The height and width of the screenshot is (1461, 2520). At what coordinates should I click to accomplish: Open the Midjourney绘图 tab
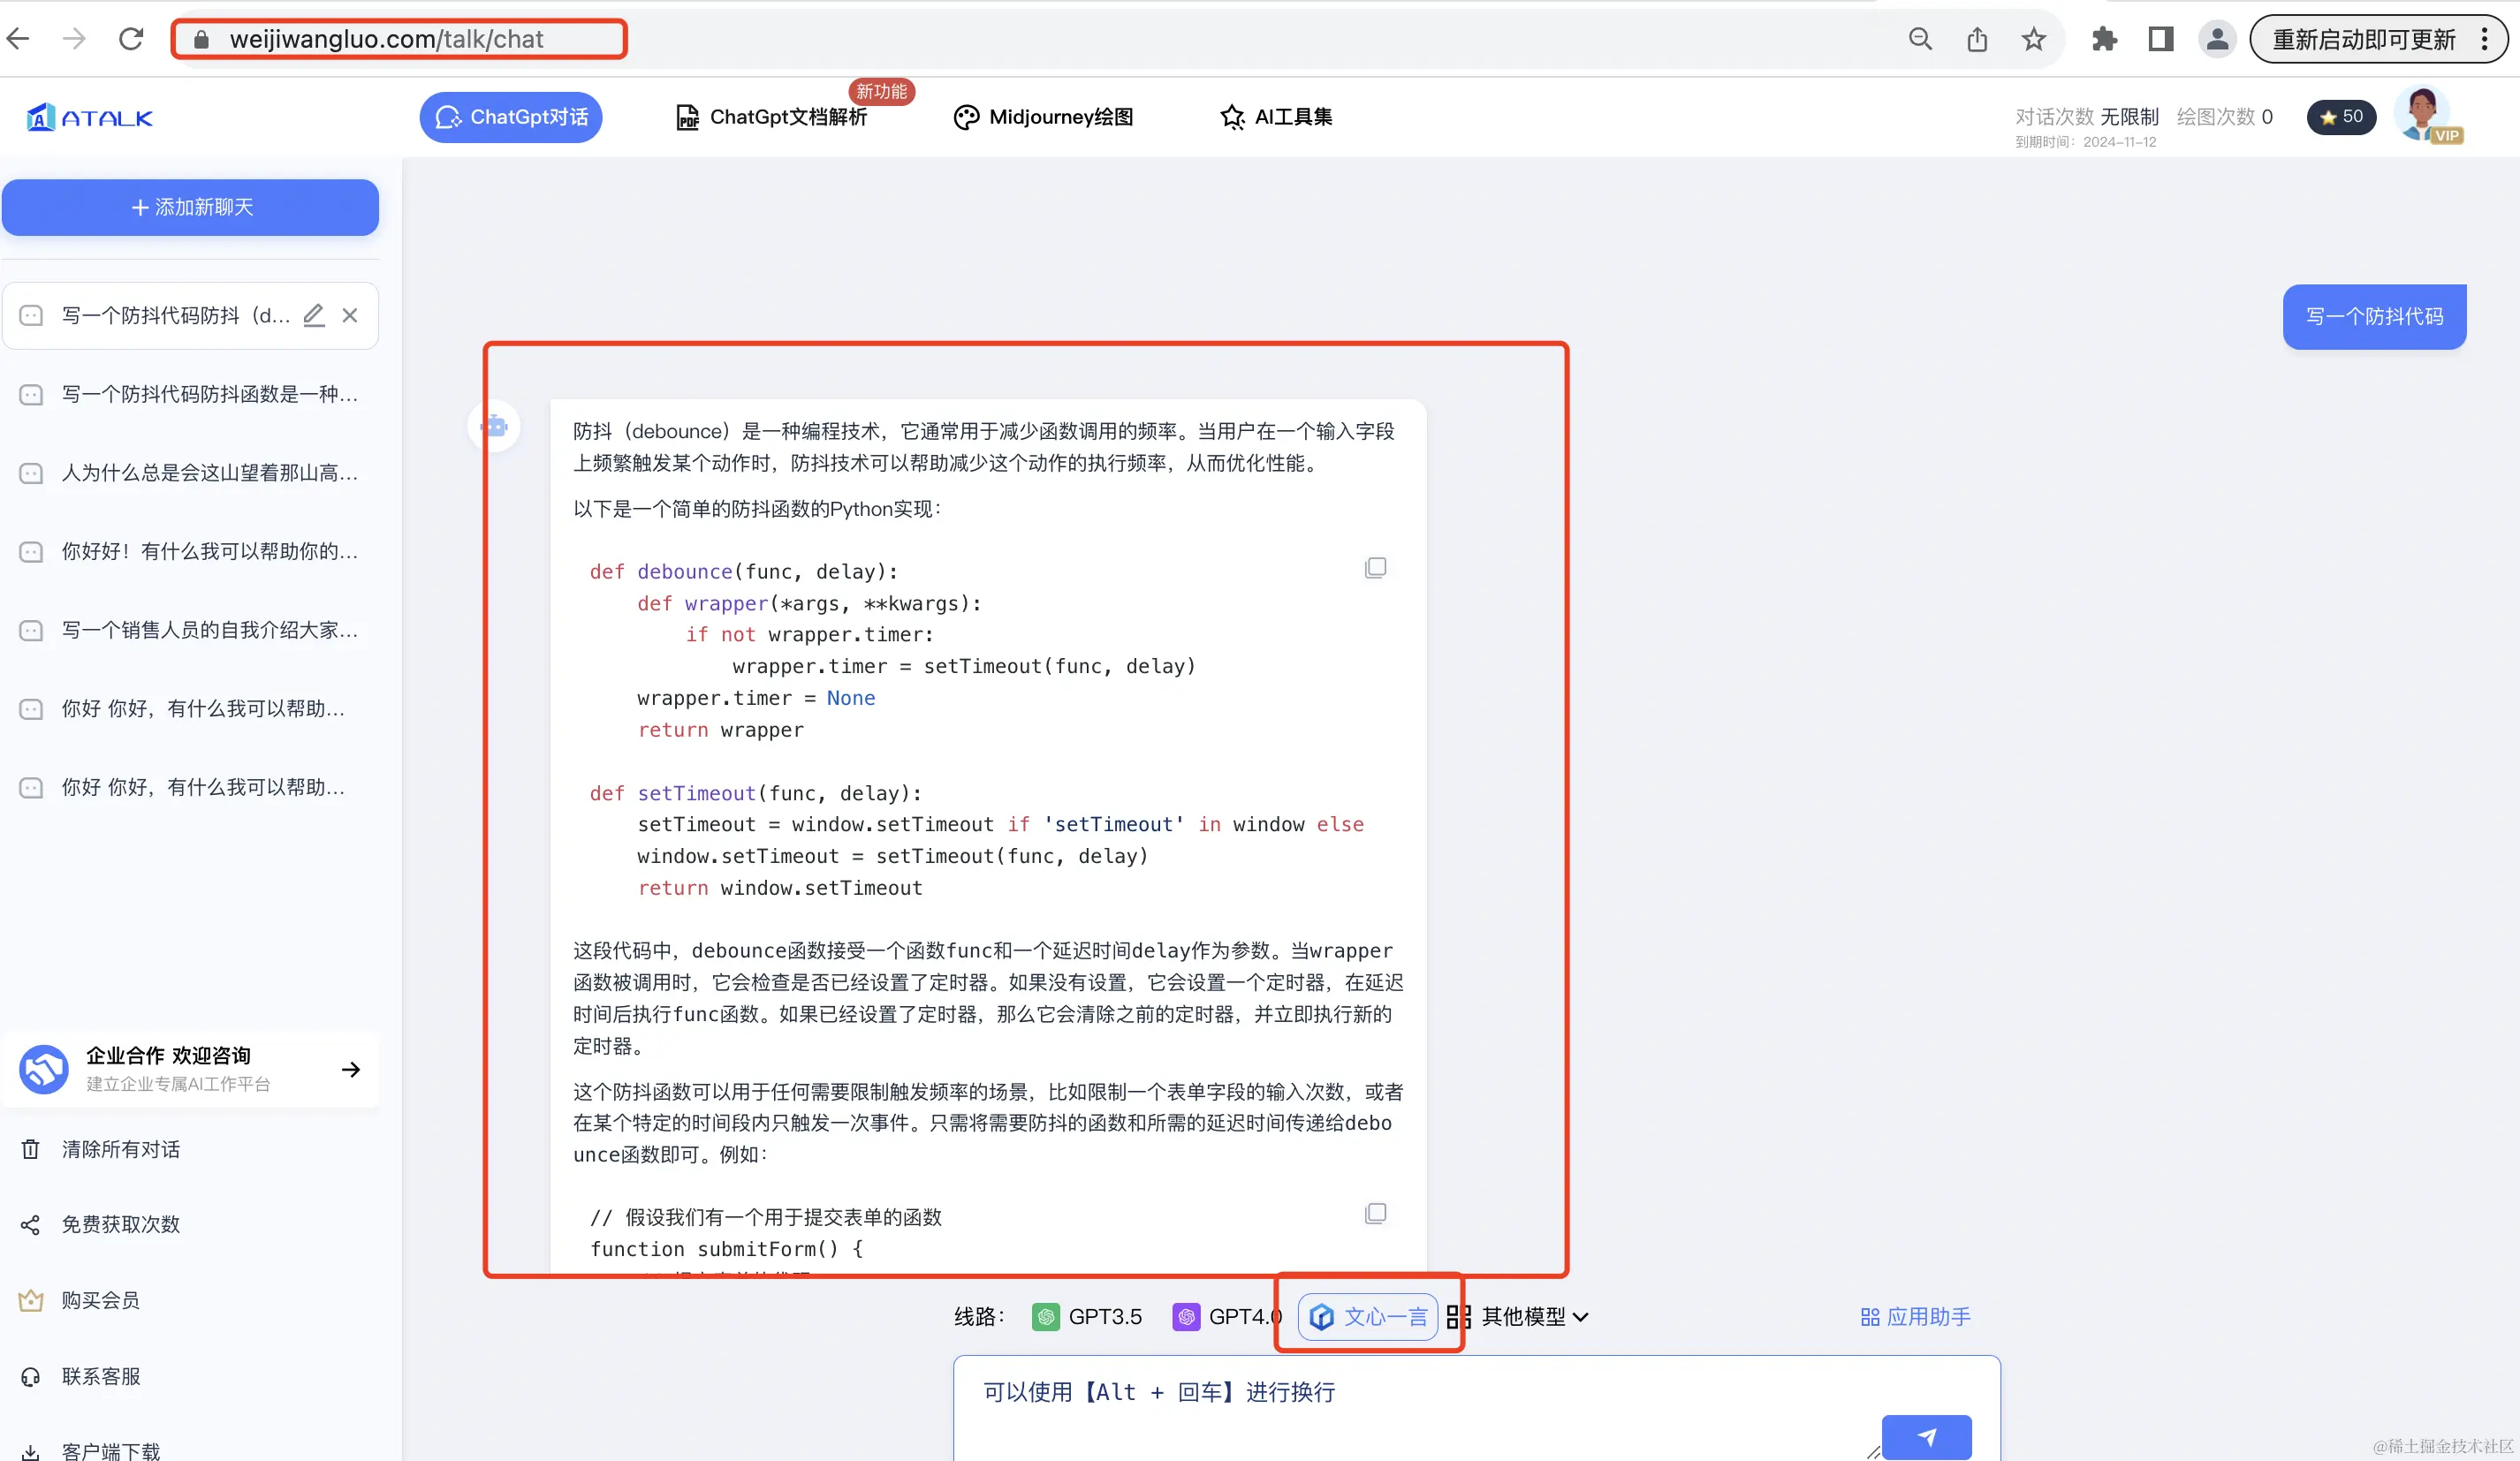(1044, 117)
